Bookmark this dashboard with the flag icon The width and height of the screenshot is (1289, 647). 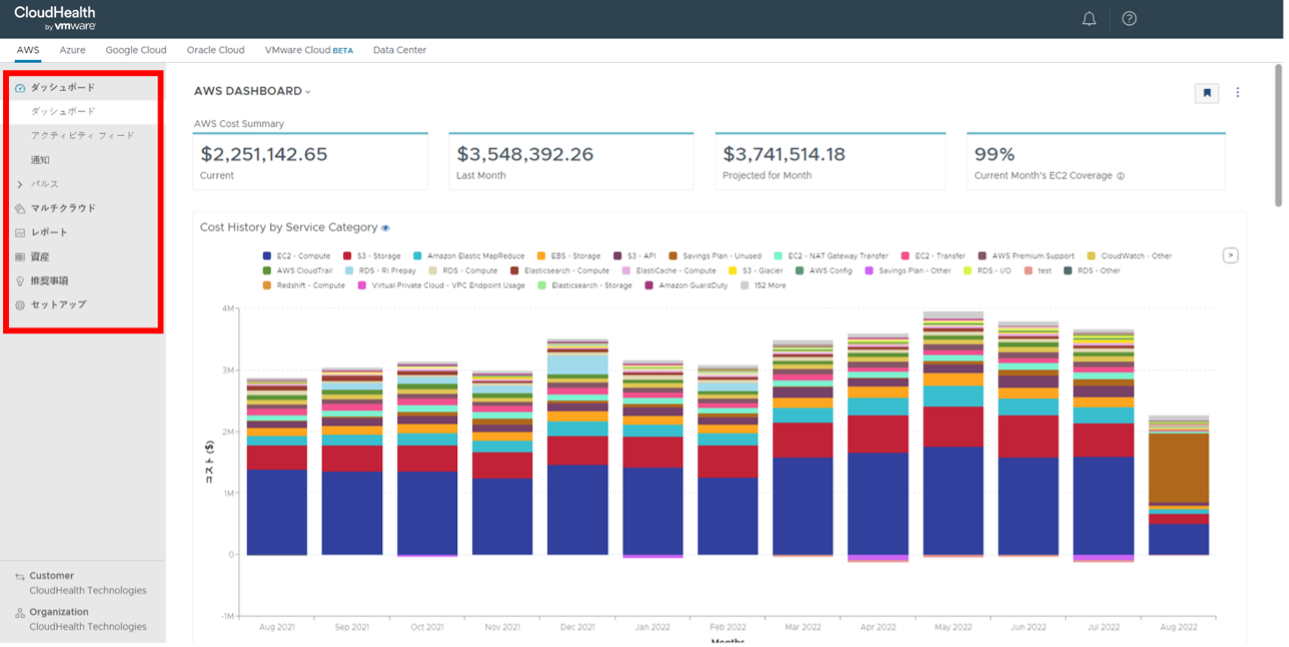(x=1207, y=93)
